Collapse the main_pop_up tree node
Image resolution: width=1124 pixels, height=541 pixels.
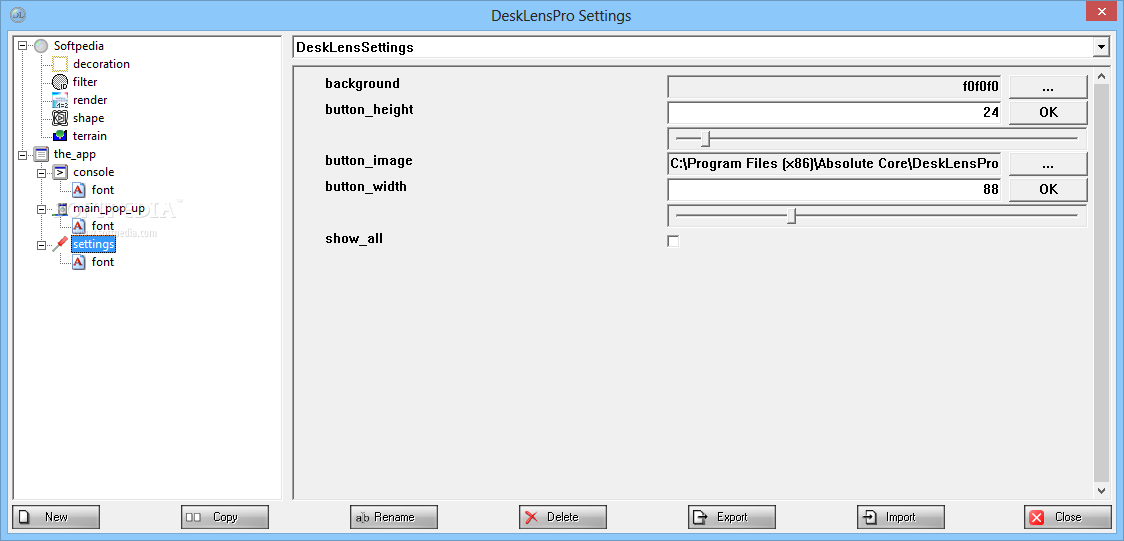(42, 208)
